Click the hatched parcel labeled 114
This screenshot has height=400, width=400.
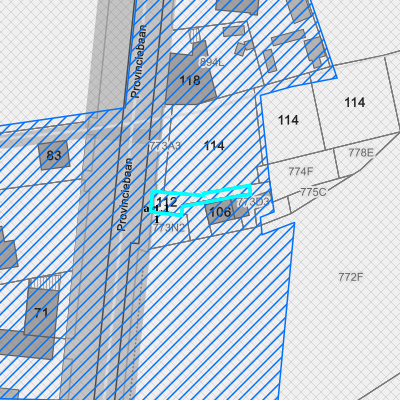coord(214,146)
